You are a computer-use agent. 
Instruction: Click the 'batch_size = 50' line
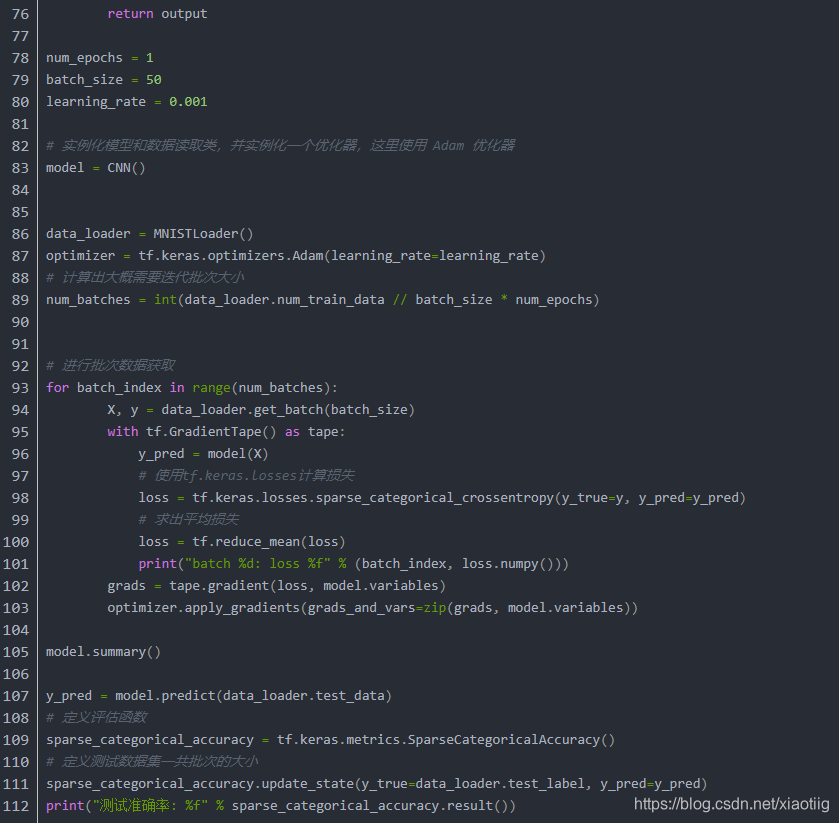tap(103, 80)
